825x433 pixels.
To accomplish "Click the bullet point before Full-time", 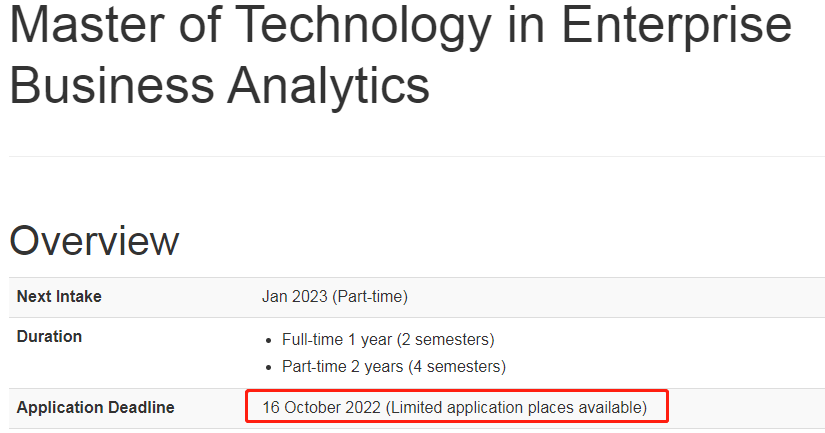I will (269, 341).
